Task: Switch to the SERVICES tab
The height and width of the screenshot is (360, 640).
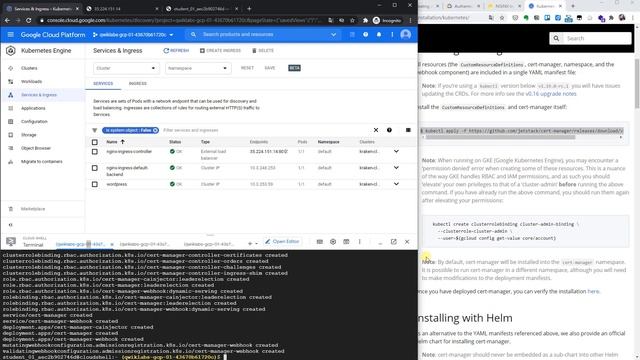Action: 103,84
